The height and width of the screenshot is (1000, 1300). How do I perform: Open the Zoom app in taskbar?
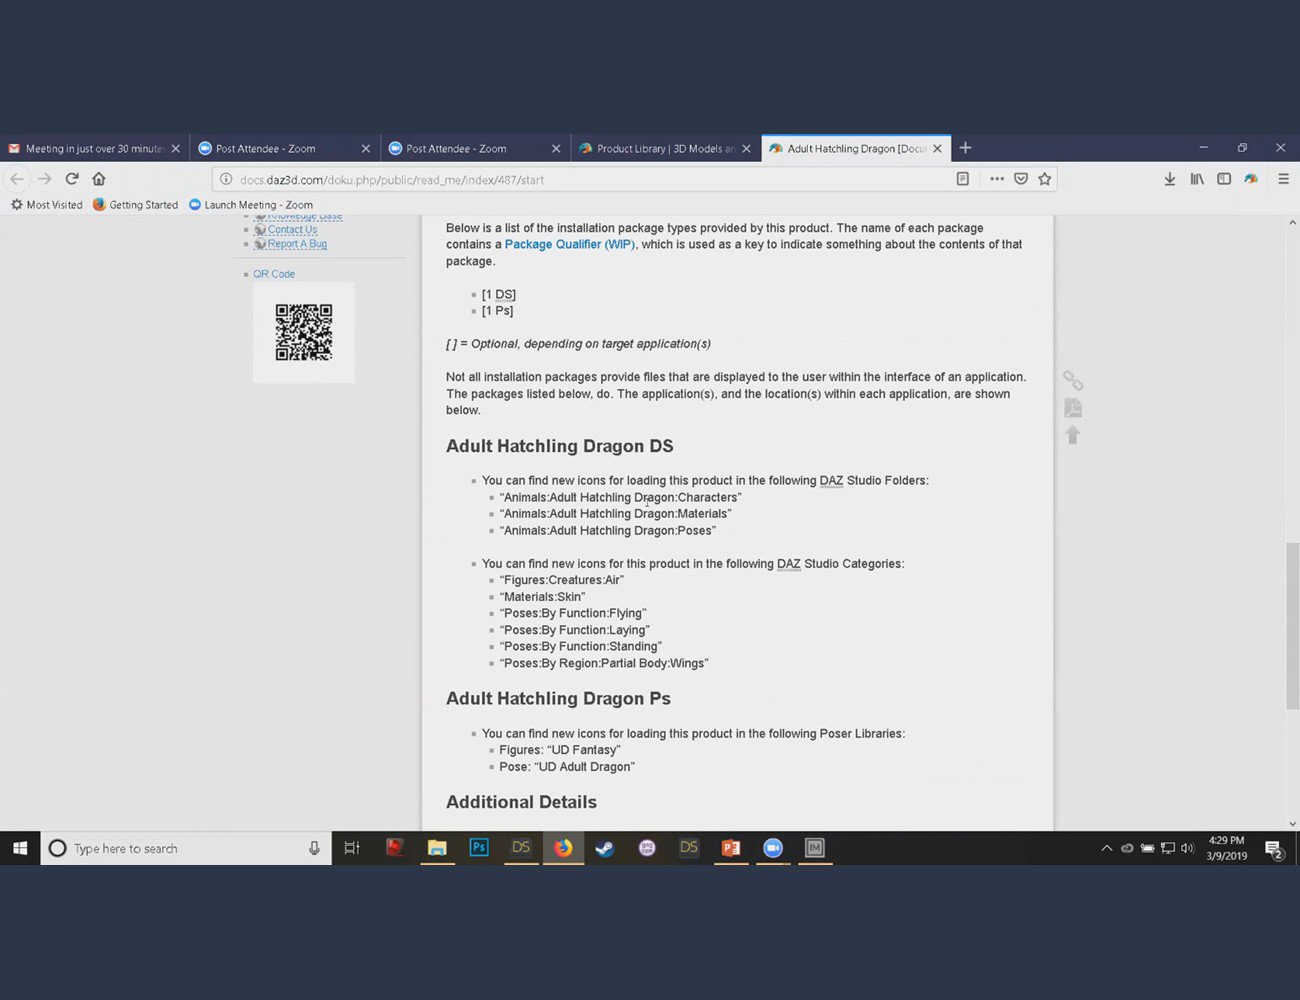pyautogui.click(x=773, y=848)
